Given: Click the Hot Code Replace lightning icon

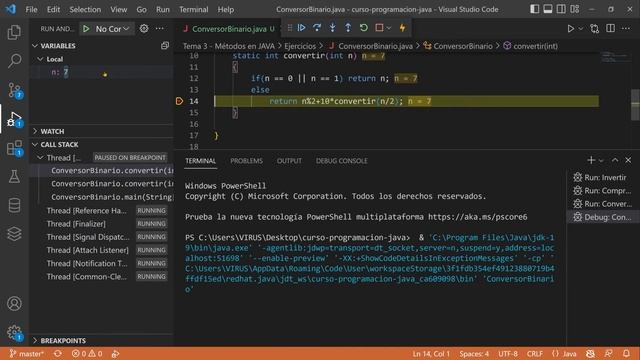Looking at the screenshot, I should pyautogui.click(x=403, y=28).
